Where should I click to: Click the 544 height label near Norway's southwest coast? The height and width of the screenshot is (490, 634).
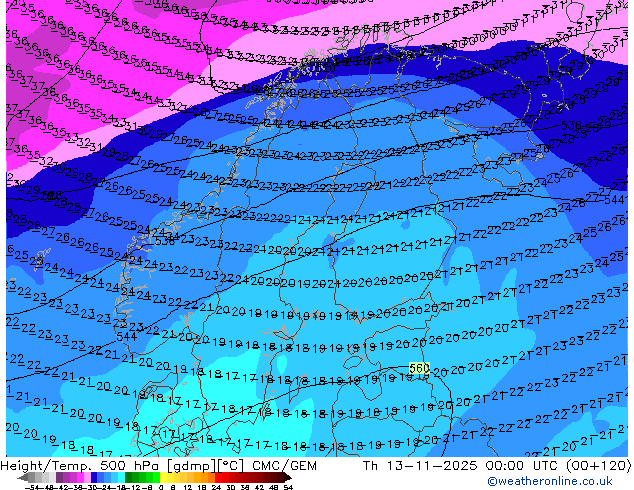[126, 336]
